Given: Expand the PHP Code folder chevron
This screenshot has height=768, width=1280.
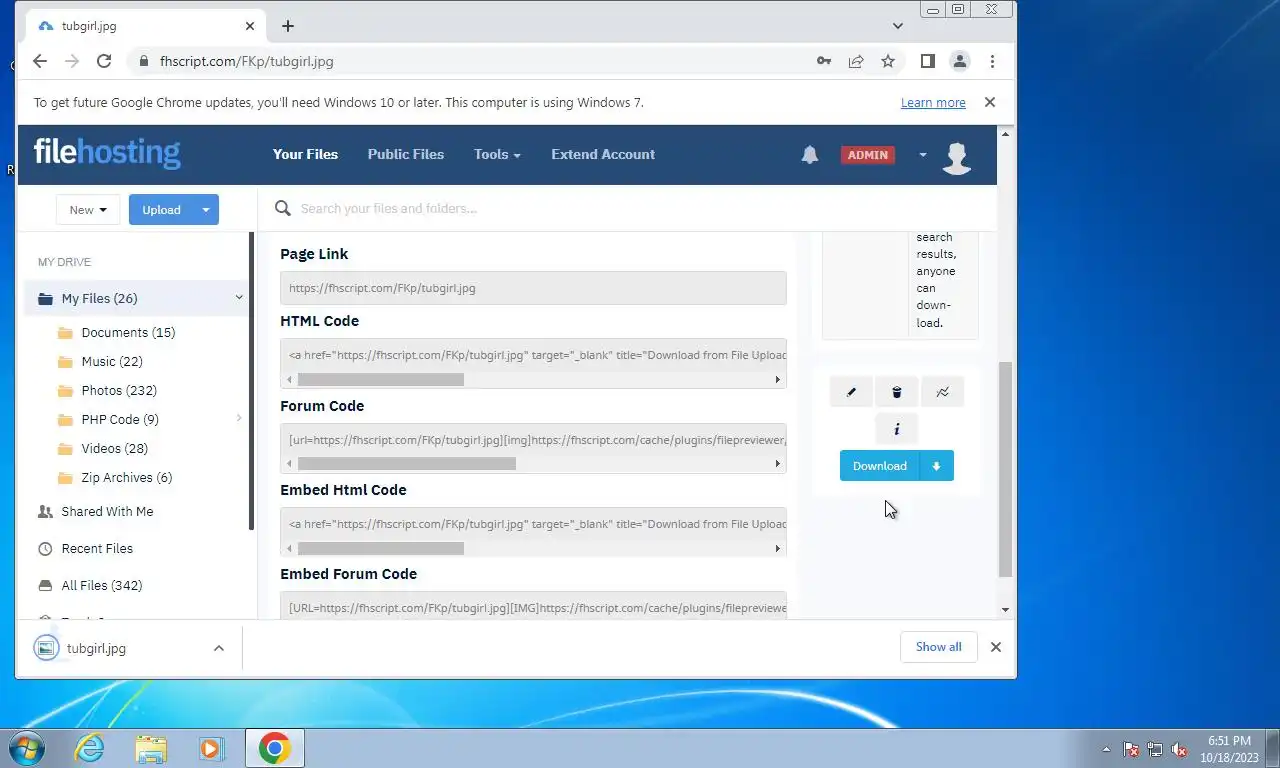Looking at the screenshot, I should click(239, 418).
